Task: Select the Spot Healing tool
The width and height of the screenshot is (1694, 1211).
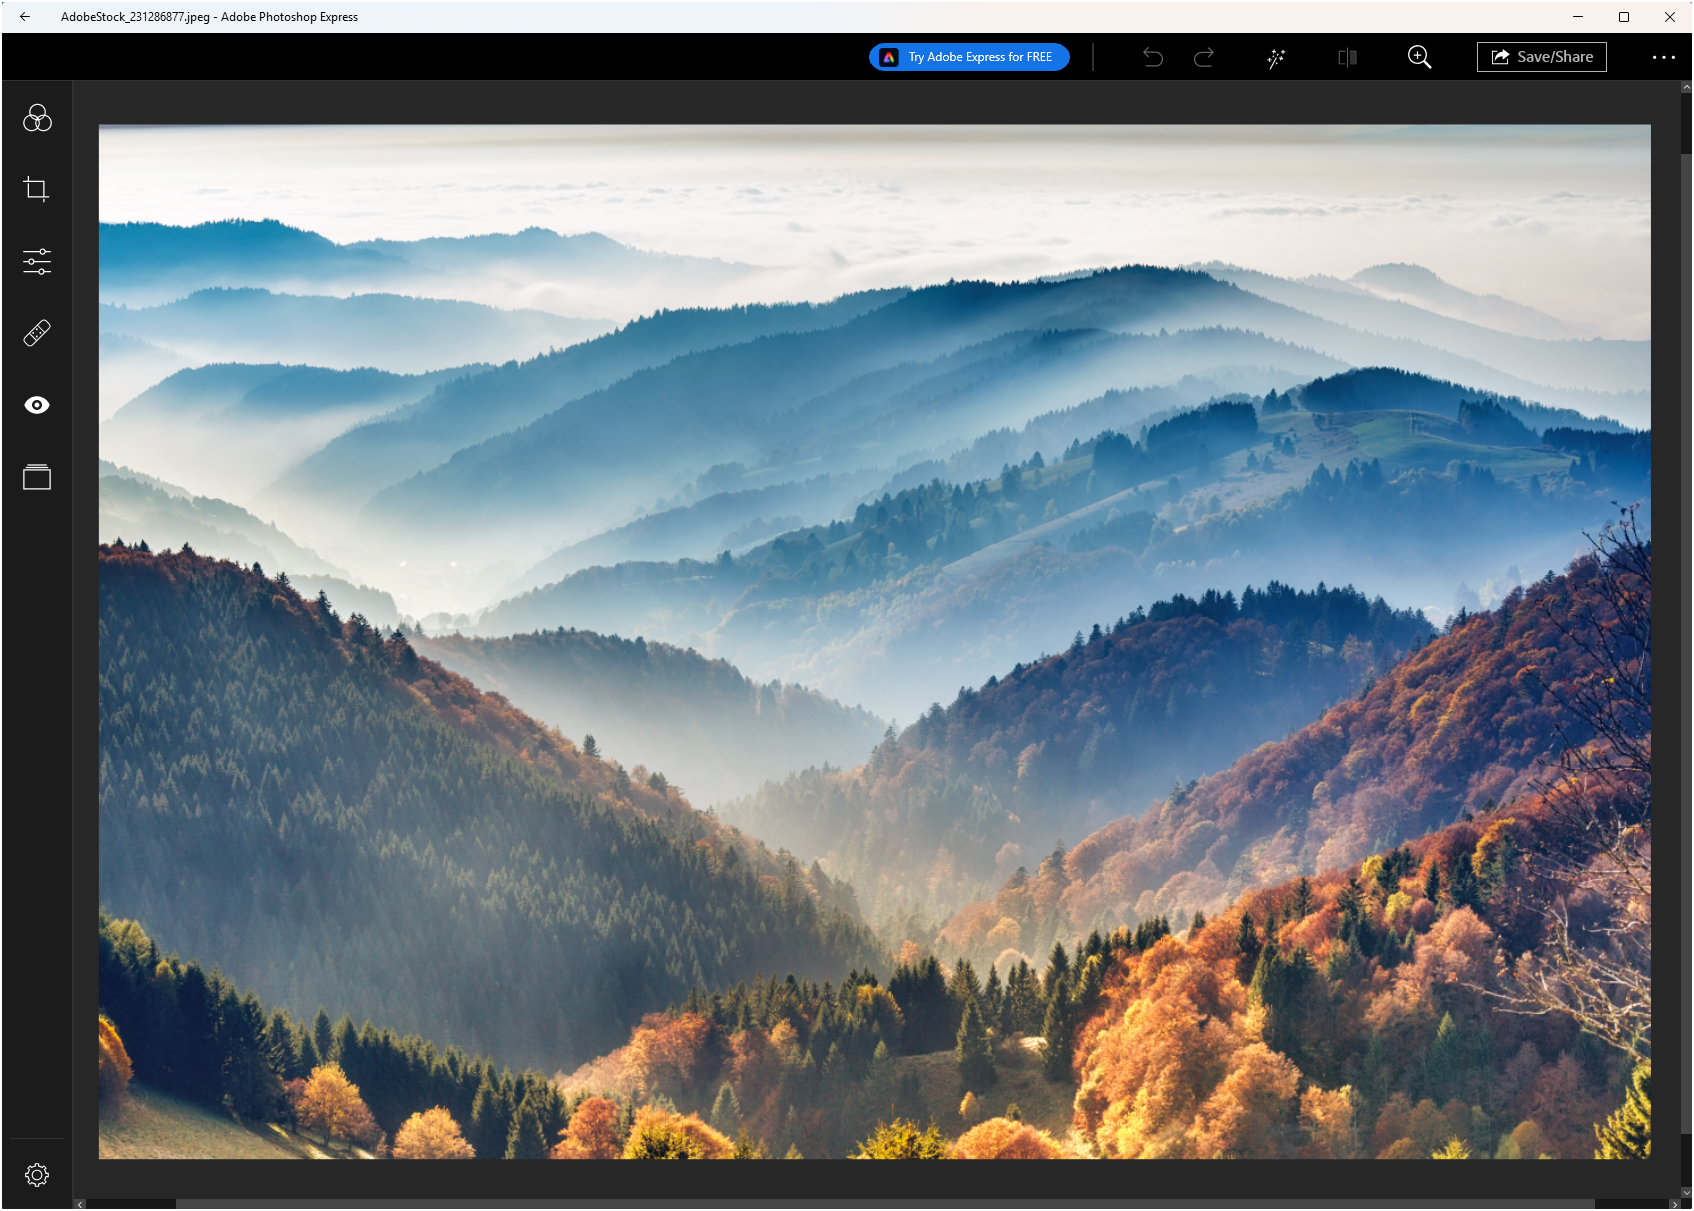Action: coord(36,332)
